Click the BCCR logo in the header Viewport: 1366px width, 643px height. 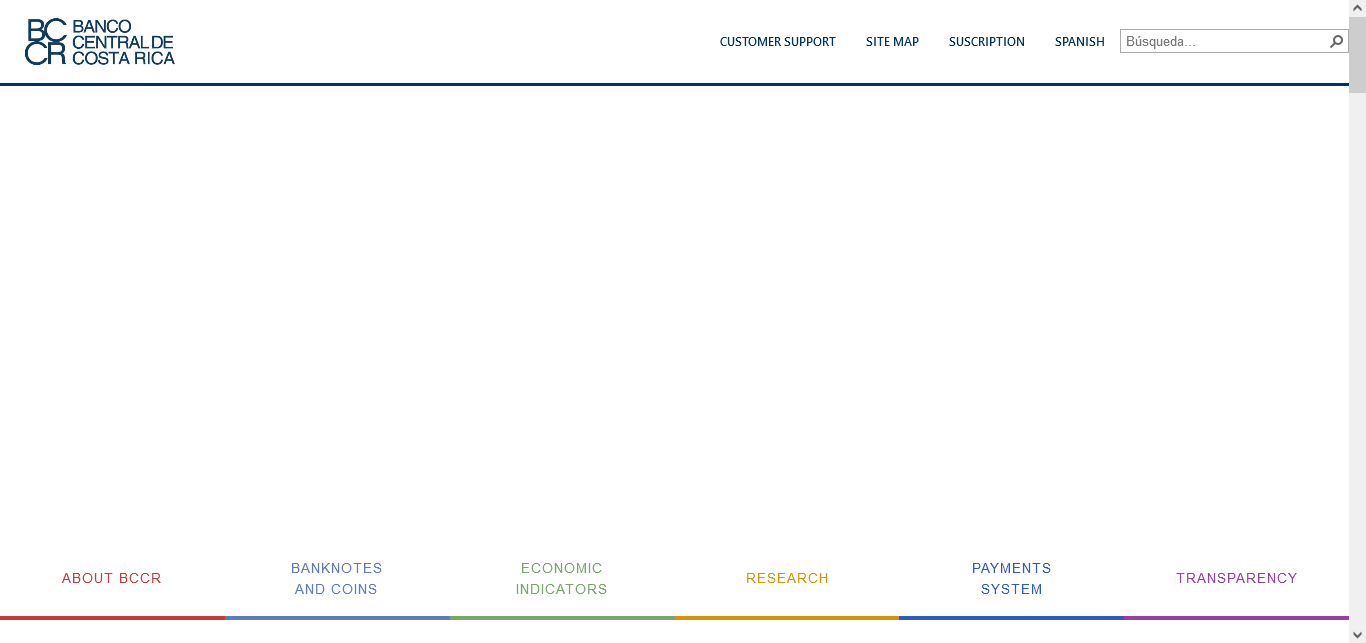[100, 42]
